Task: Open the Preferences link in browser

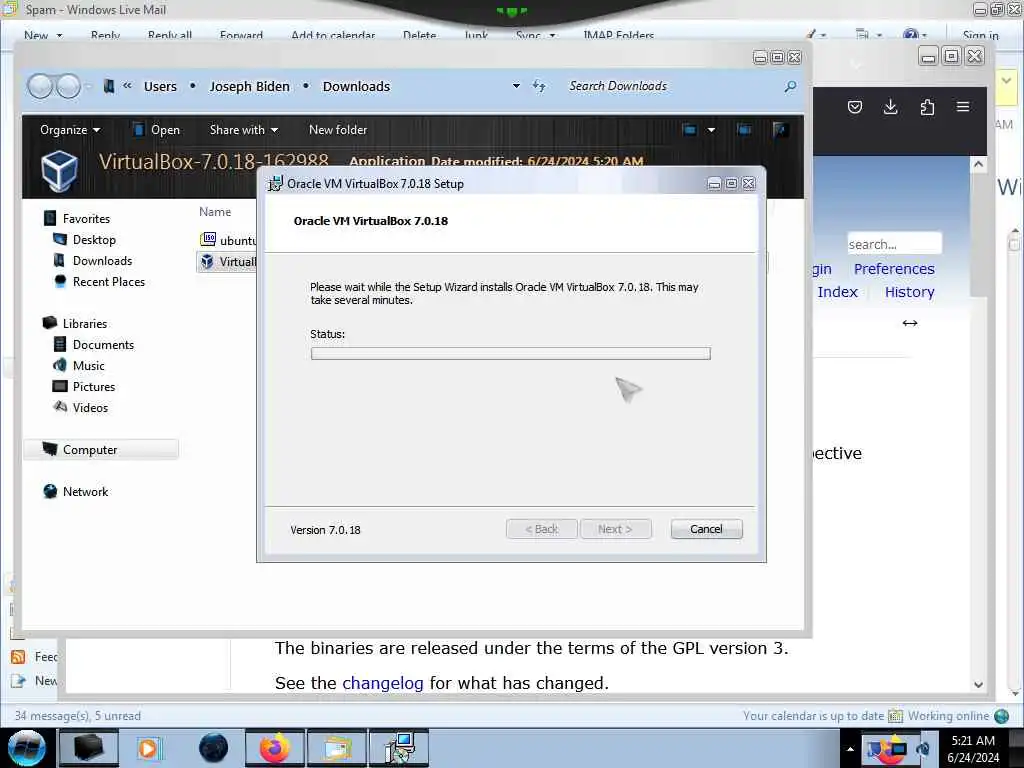Action: pos(894,268)
